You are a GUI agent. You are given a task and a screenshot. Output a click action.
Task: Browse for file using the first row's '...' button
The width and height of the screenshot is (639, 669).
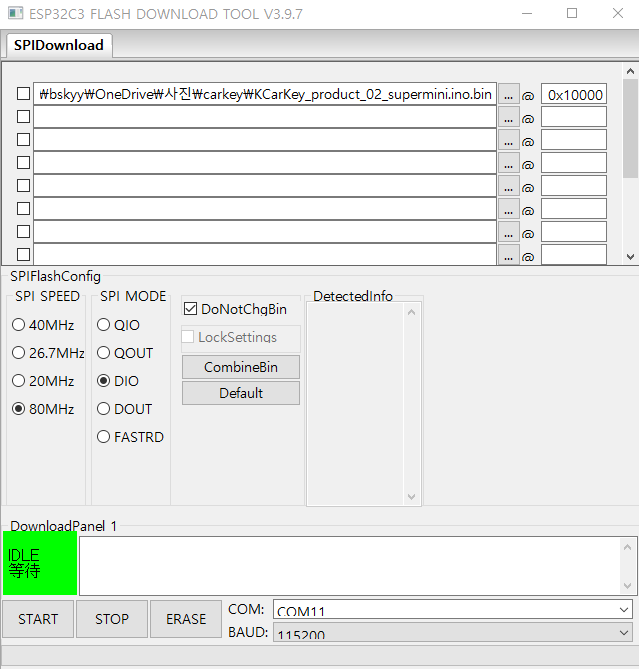[508, 94]
